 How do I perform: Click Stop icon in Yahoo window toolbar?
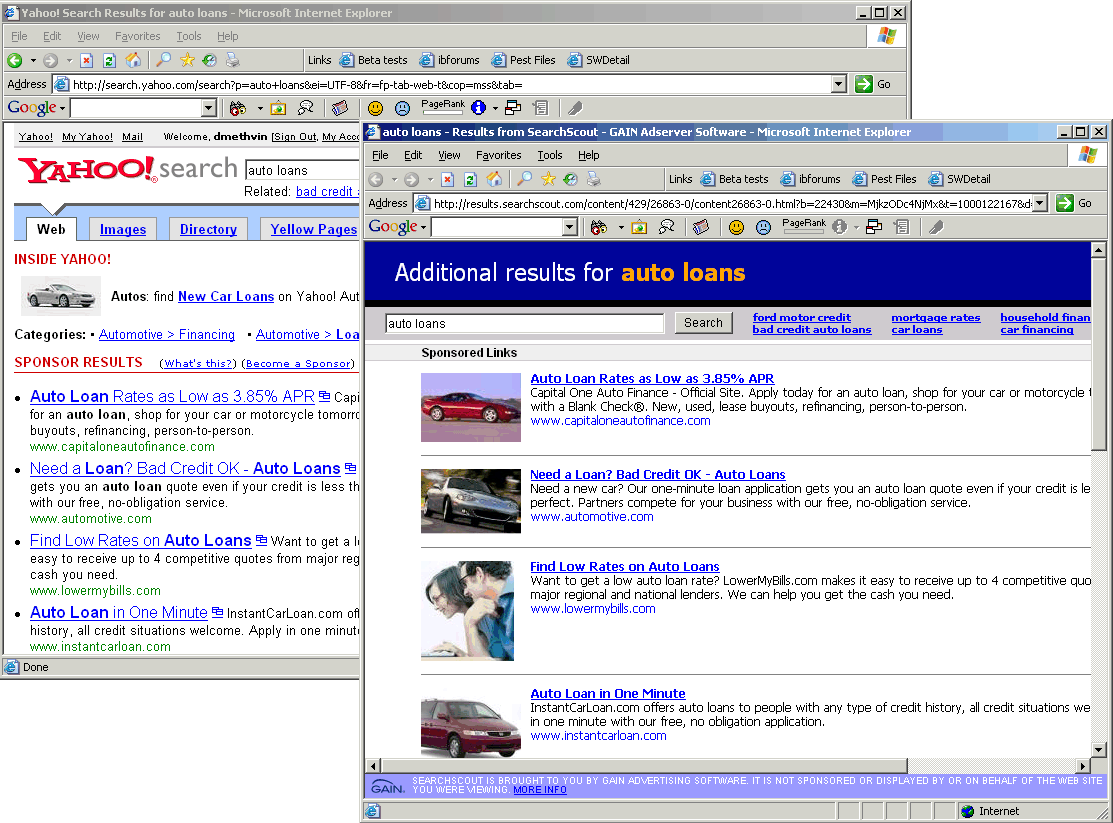(87, 60)
